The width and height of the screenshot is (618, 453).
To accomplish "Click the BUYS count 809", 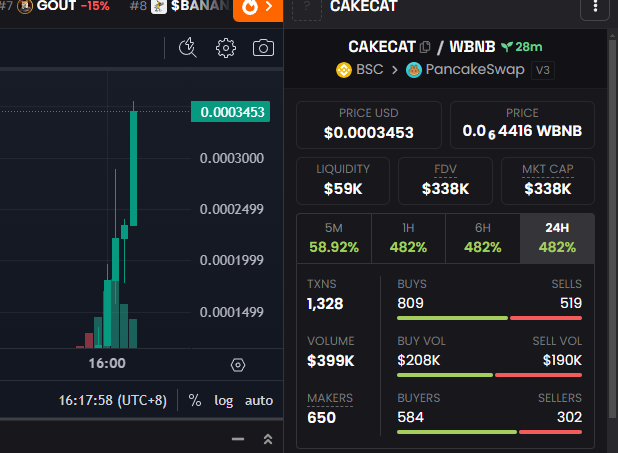I will (410, 303).
